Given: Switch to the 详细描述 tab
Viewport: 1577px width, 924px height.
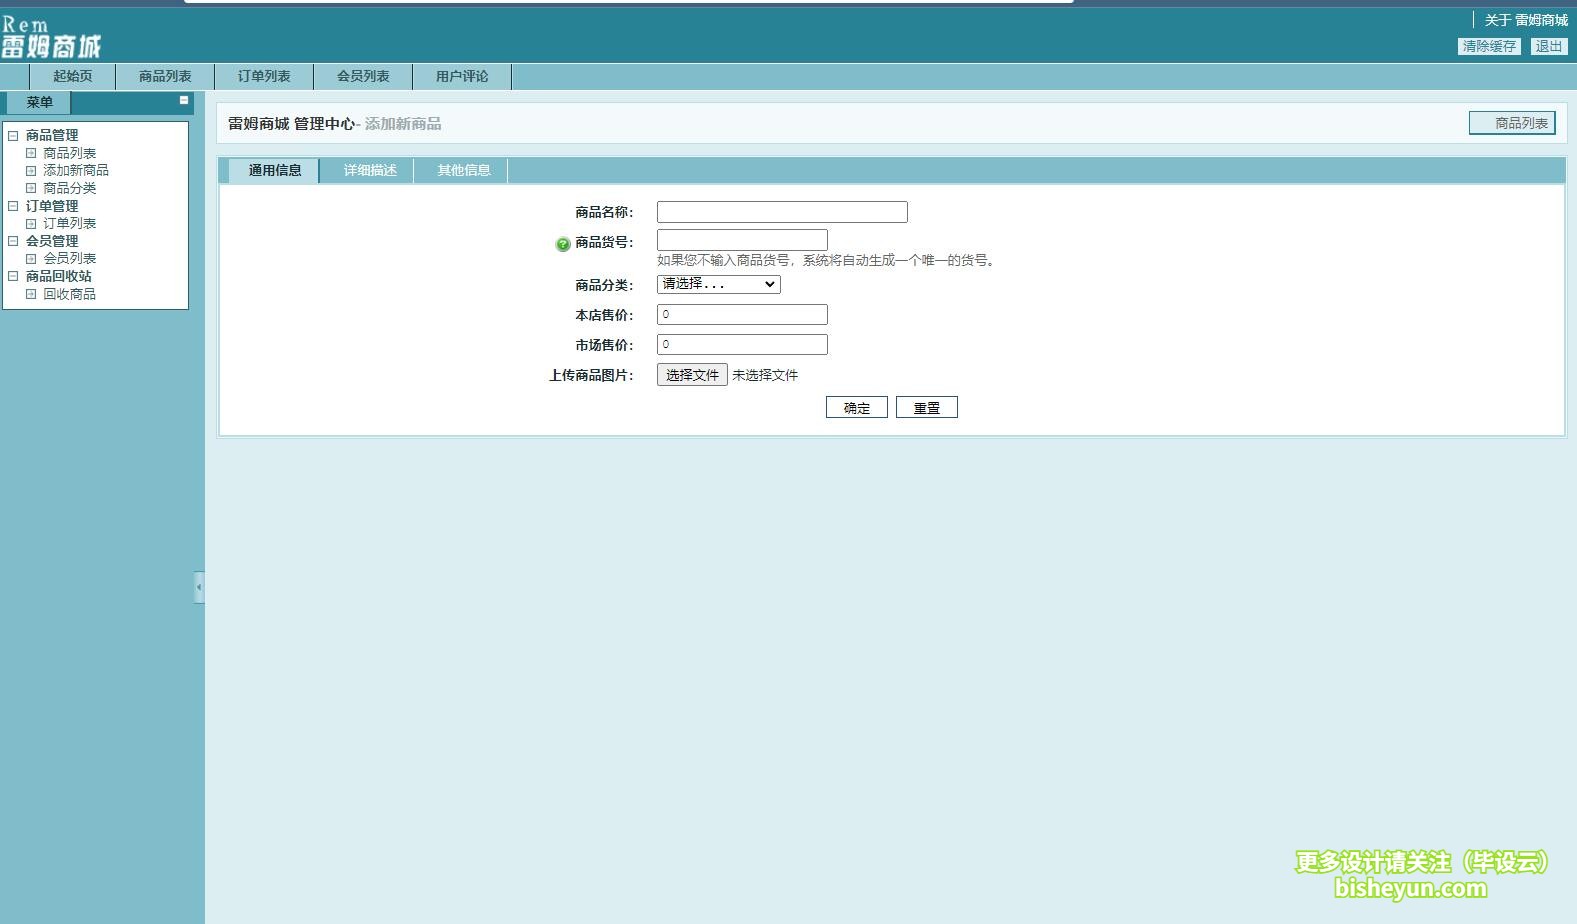Looking at the screenshot, I should coord(370,171).
